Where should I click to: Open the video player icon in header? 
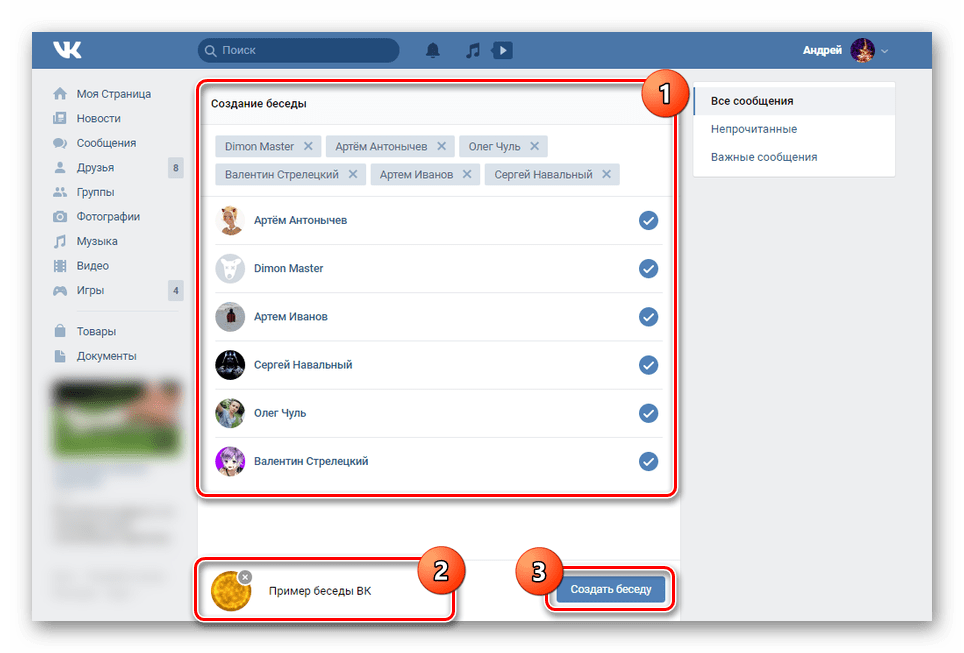pos(502,50)
